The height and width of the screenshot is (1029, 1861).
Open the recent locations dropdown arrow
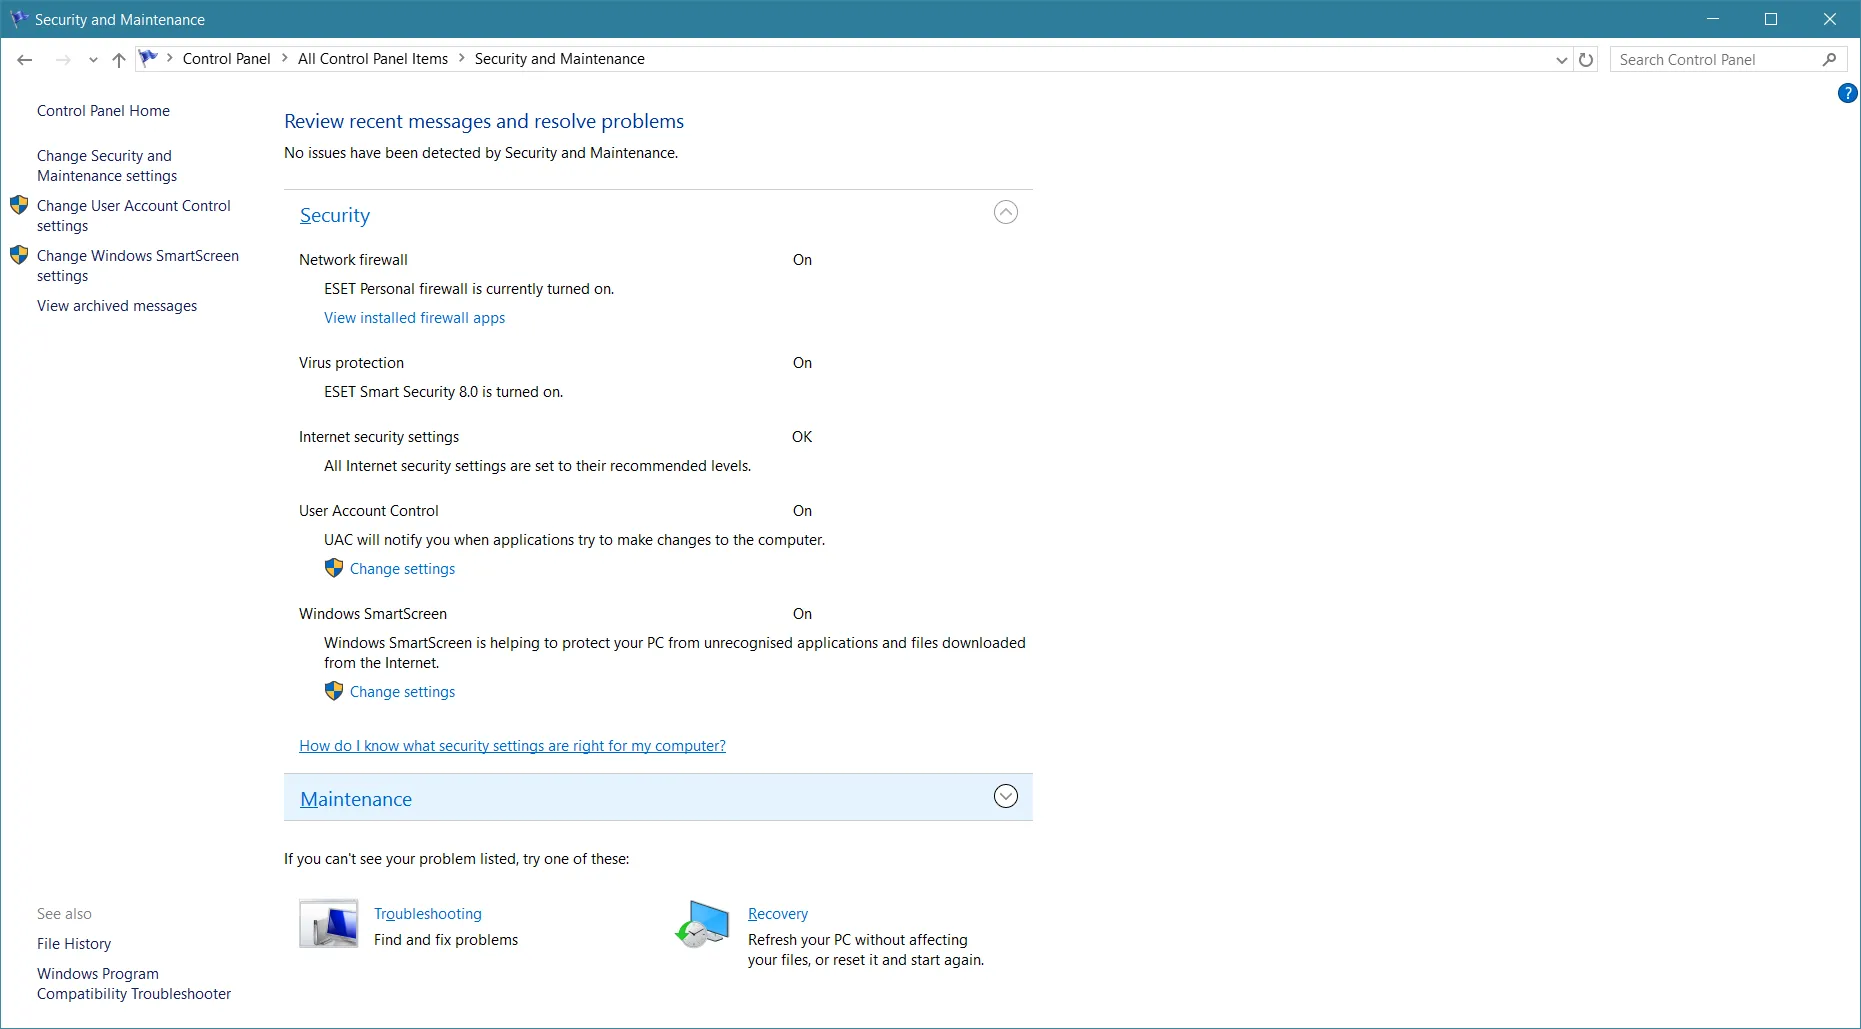(93, 60)
